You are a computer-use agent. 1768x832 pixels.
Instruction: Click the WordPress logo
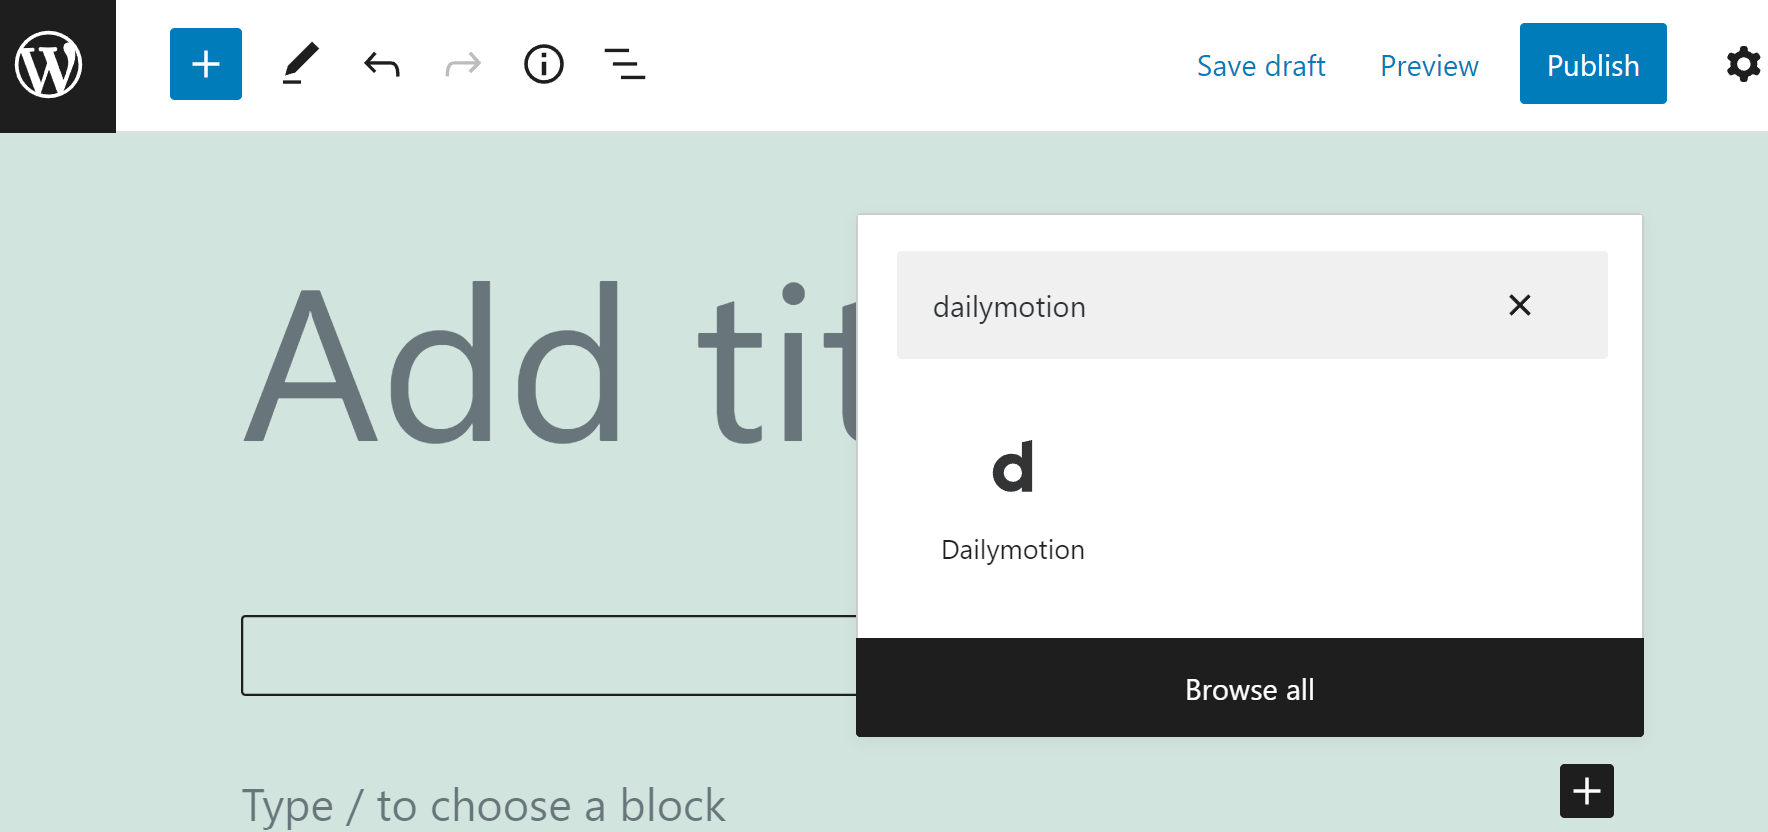[57, 64]
